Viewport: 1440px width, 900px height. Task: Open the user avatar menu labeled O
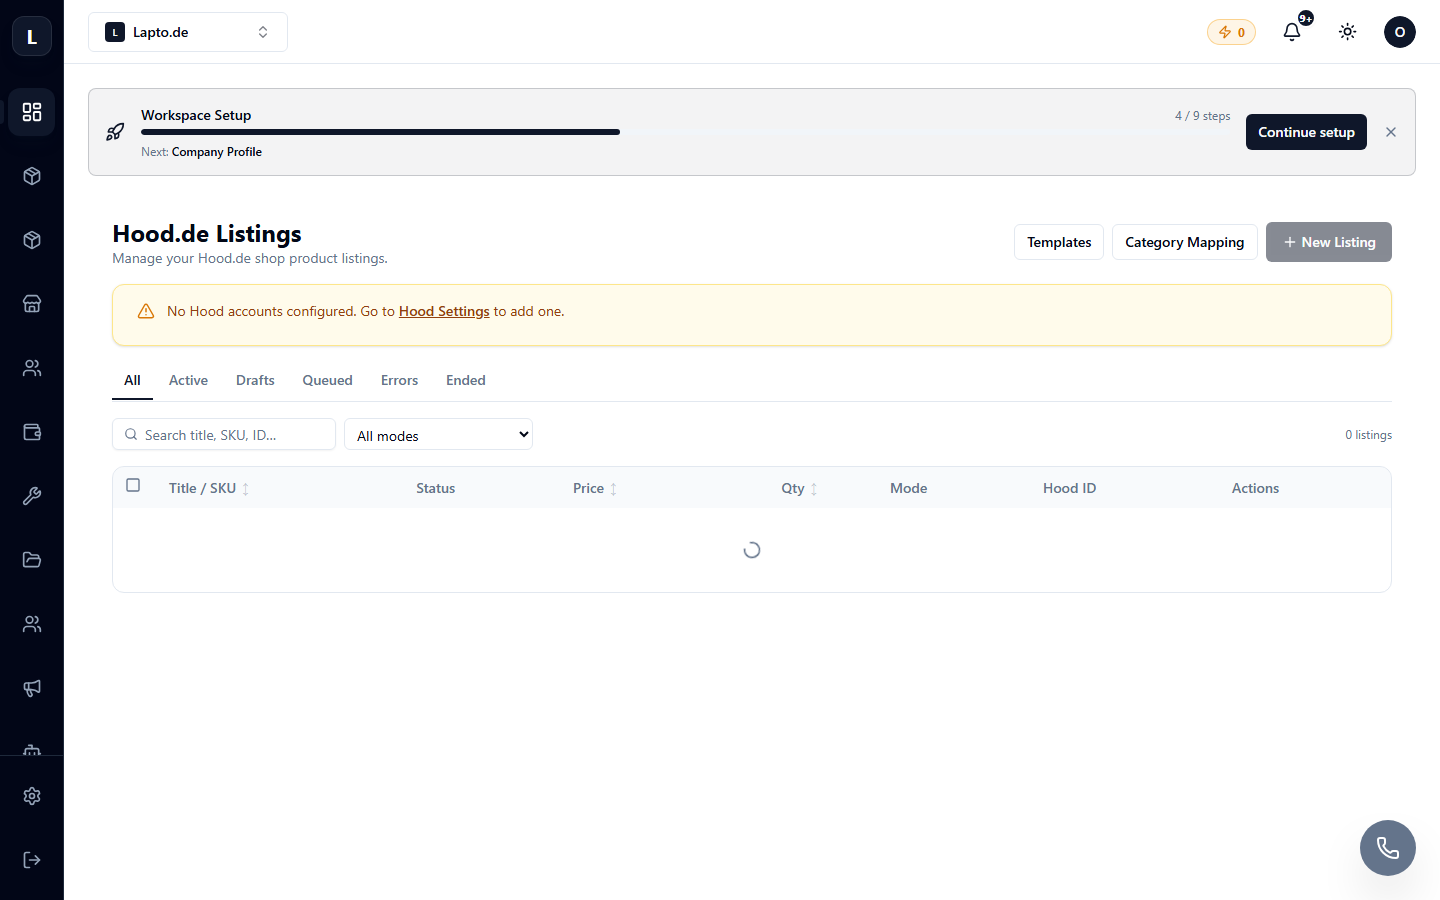click(1400, 32)
